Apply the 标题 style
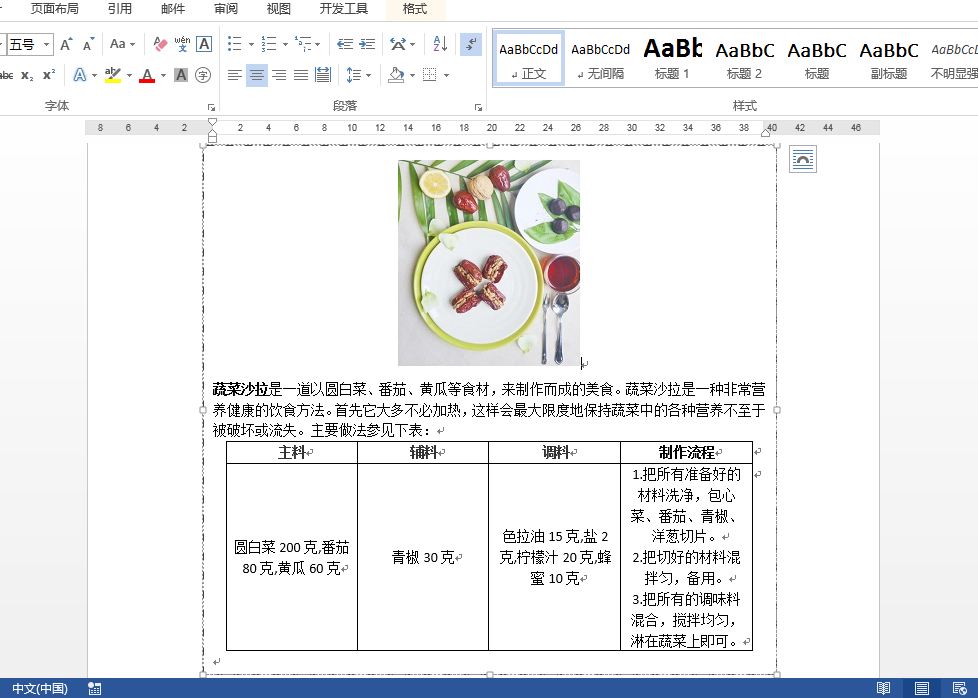This screenshot has height=698, width=978. 816,57
